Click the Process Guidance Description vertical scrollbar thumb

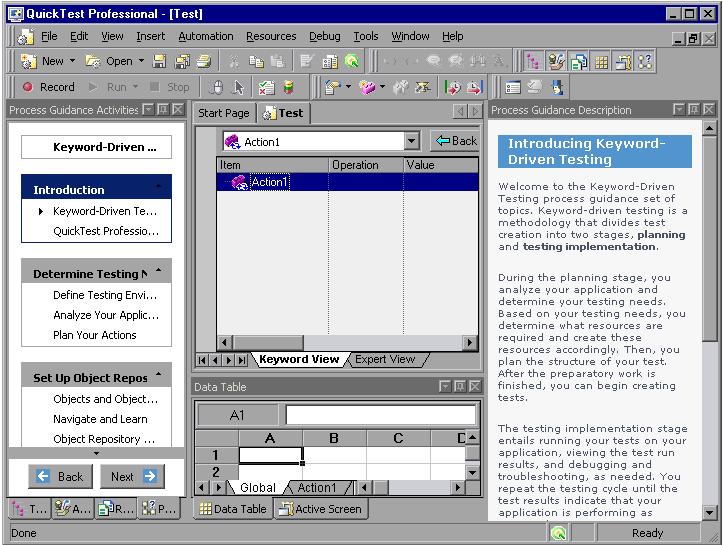coord(709,239)
